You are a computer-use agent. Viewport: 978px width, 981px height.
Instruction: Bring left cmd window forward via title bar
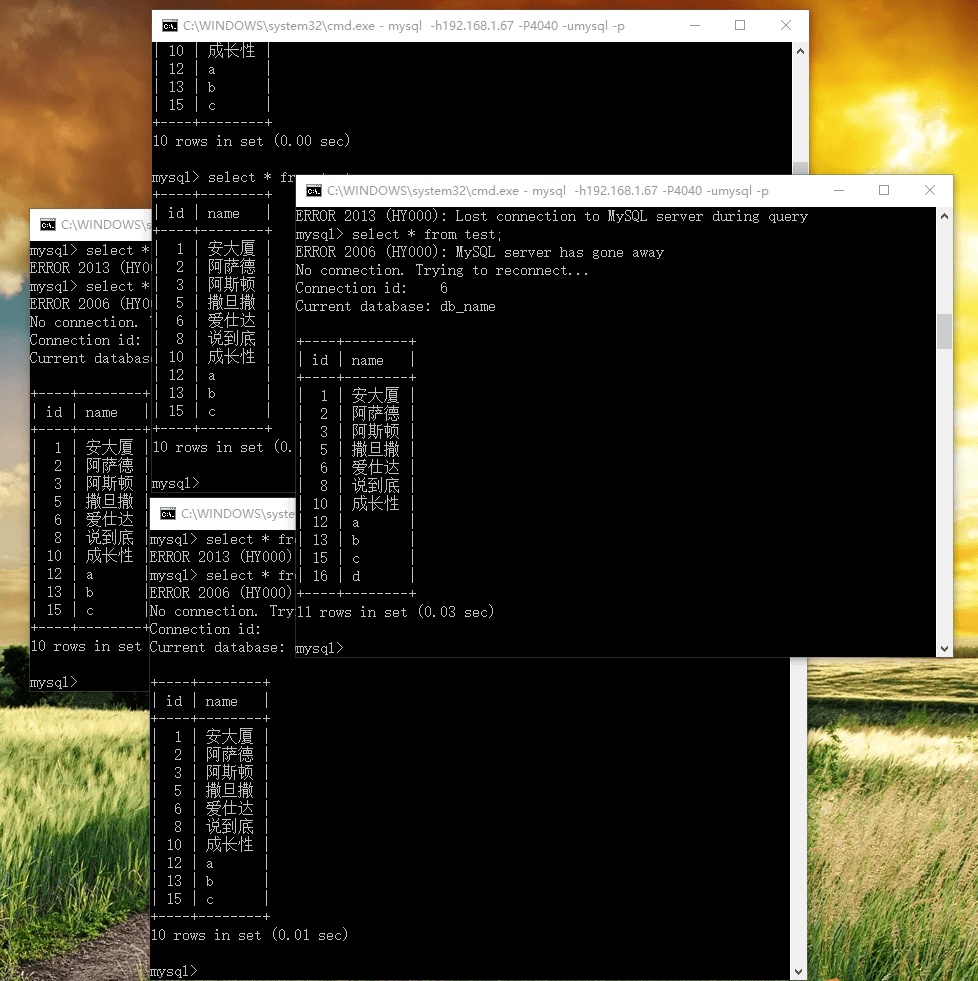(x=100, y=225)
